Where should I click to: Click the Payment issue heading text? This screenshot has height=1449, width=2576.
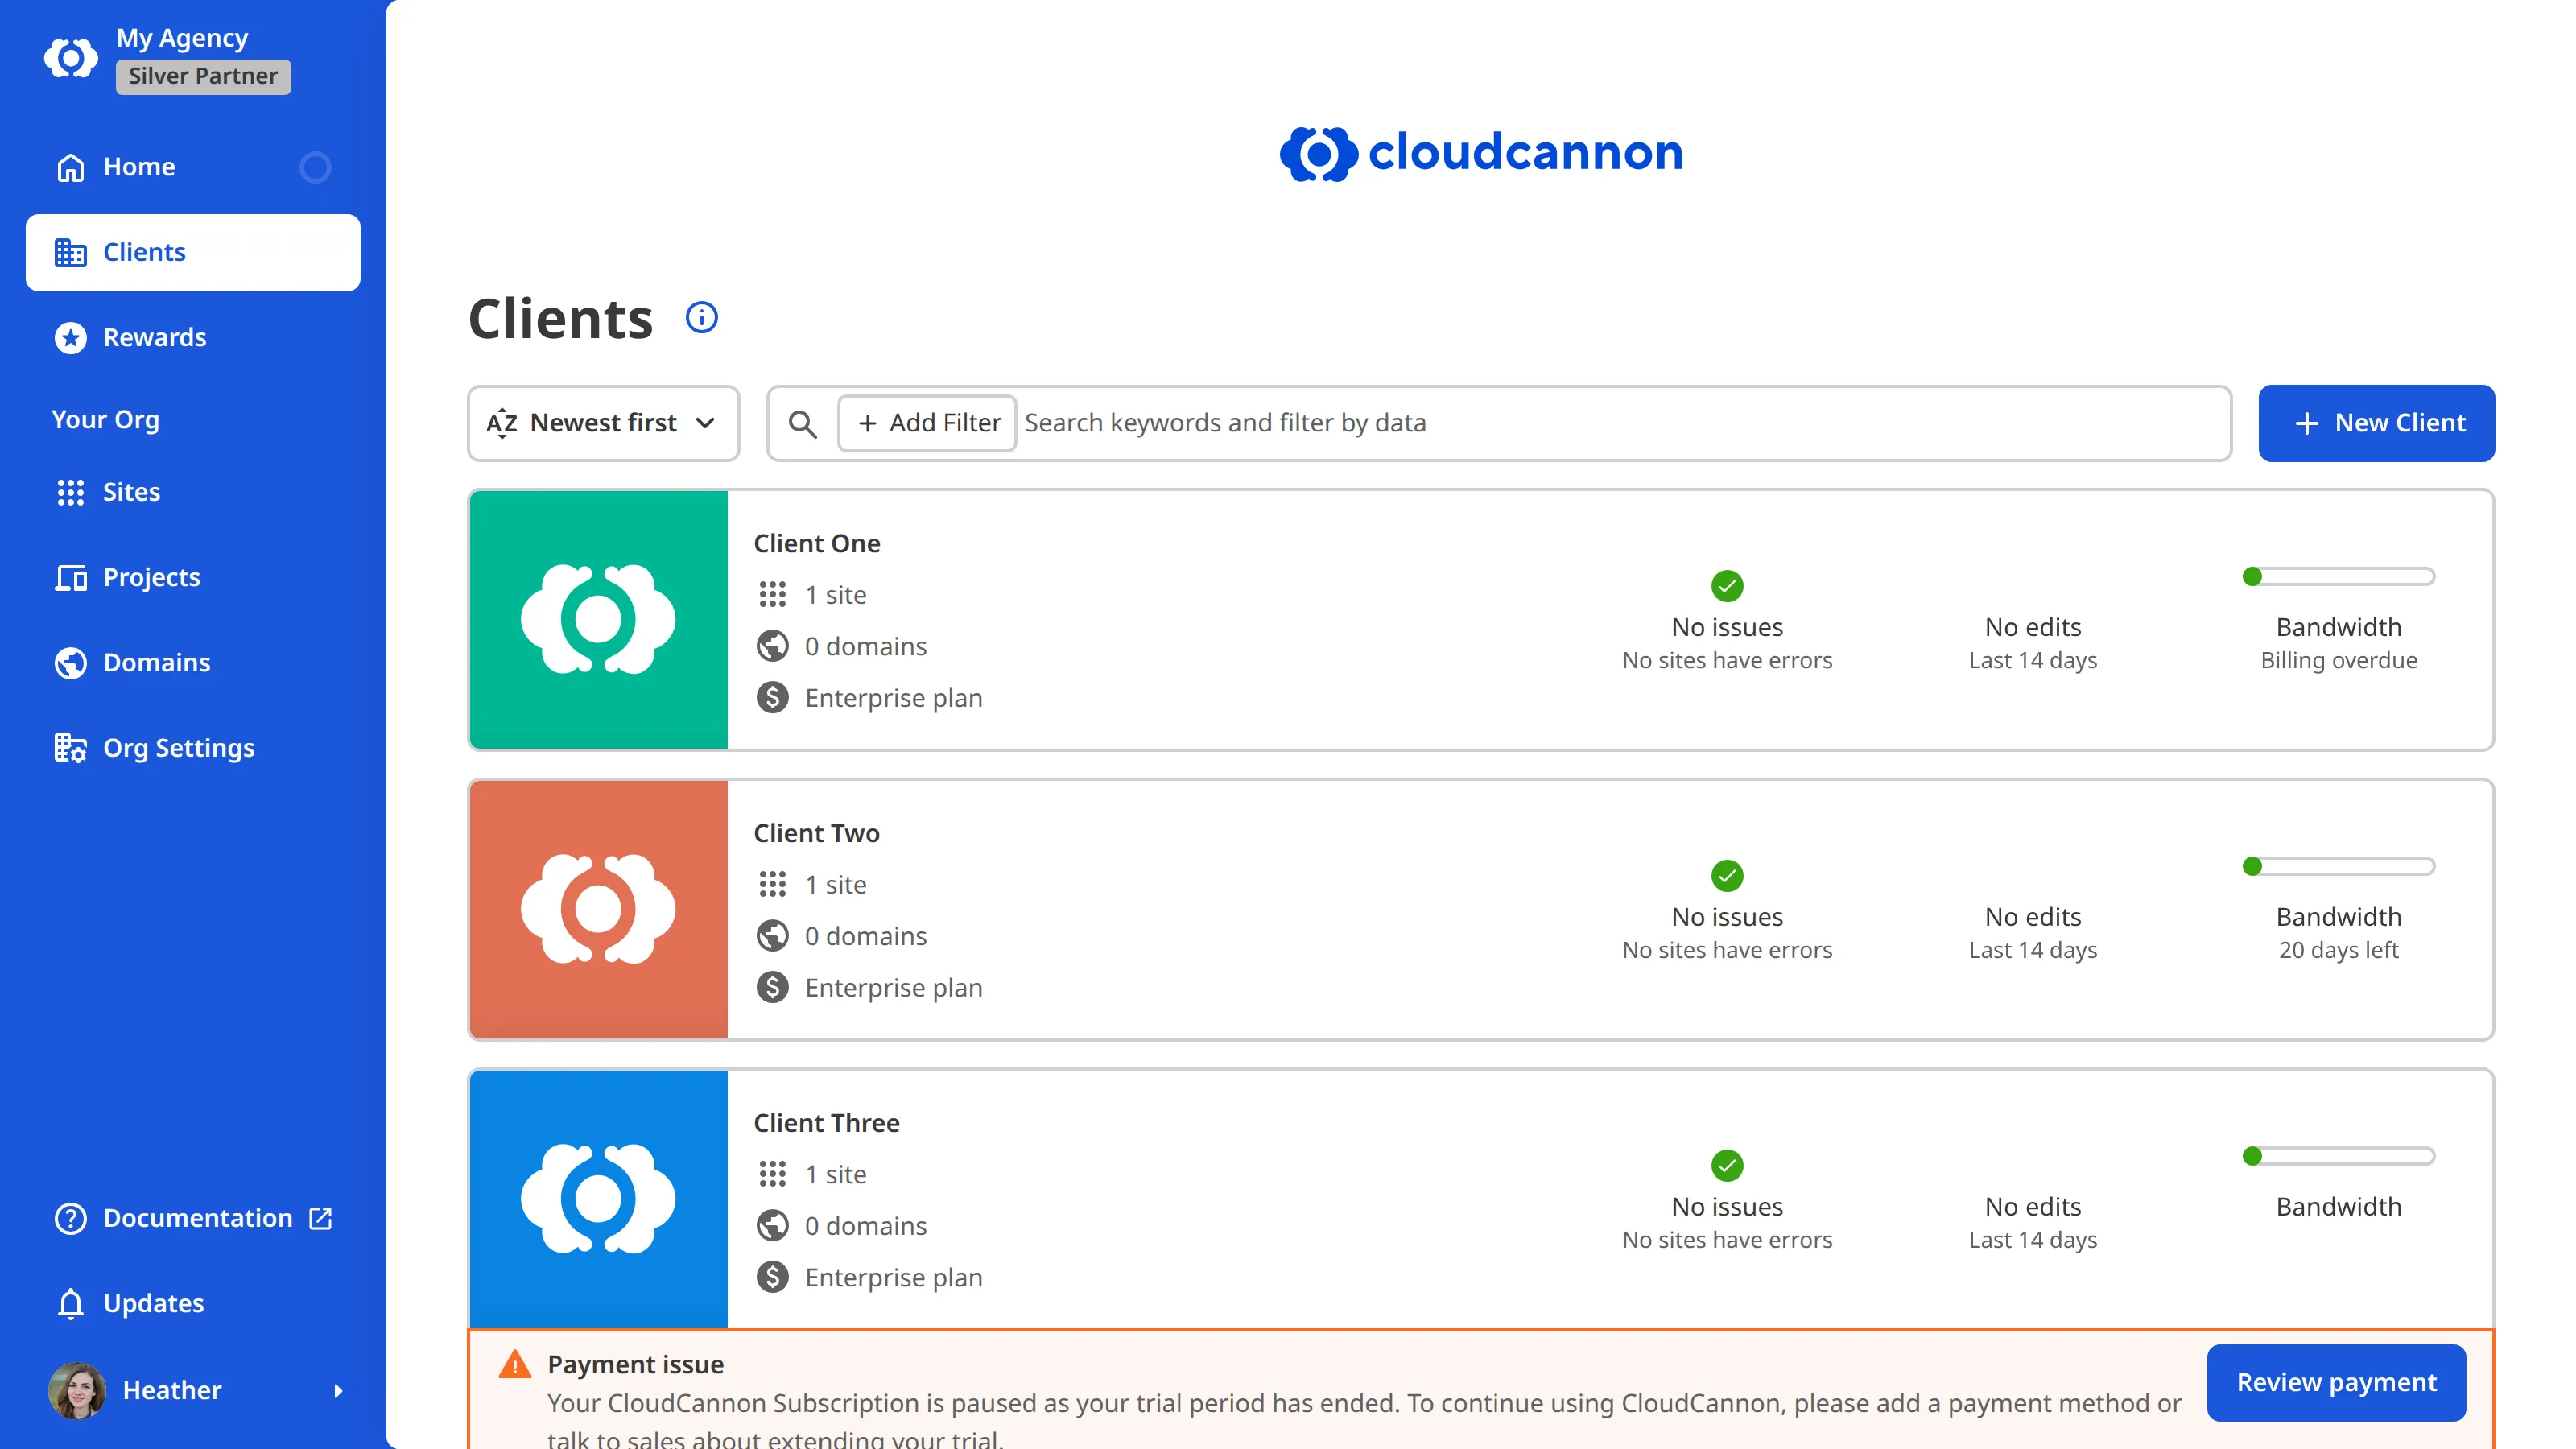(x=635, y=1364)
